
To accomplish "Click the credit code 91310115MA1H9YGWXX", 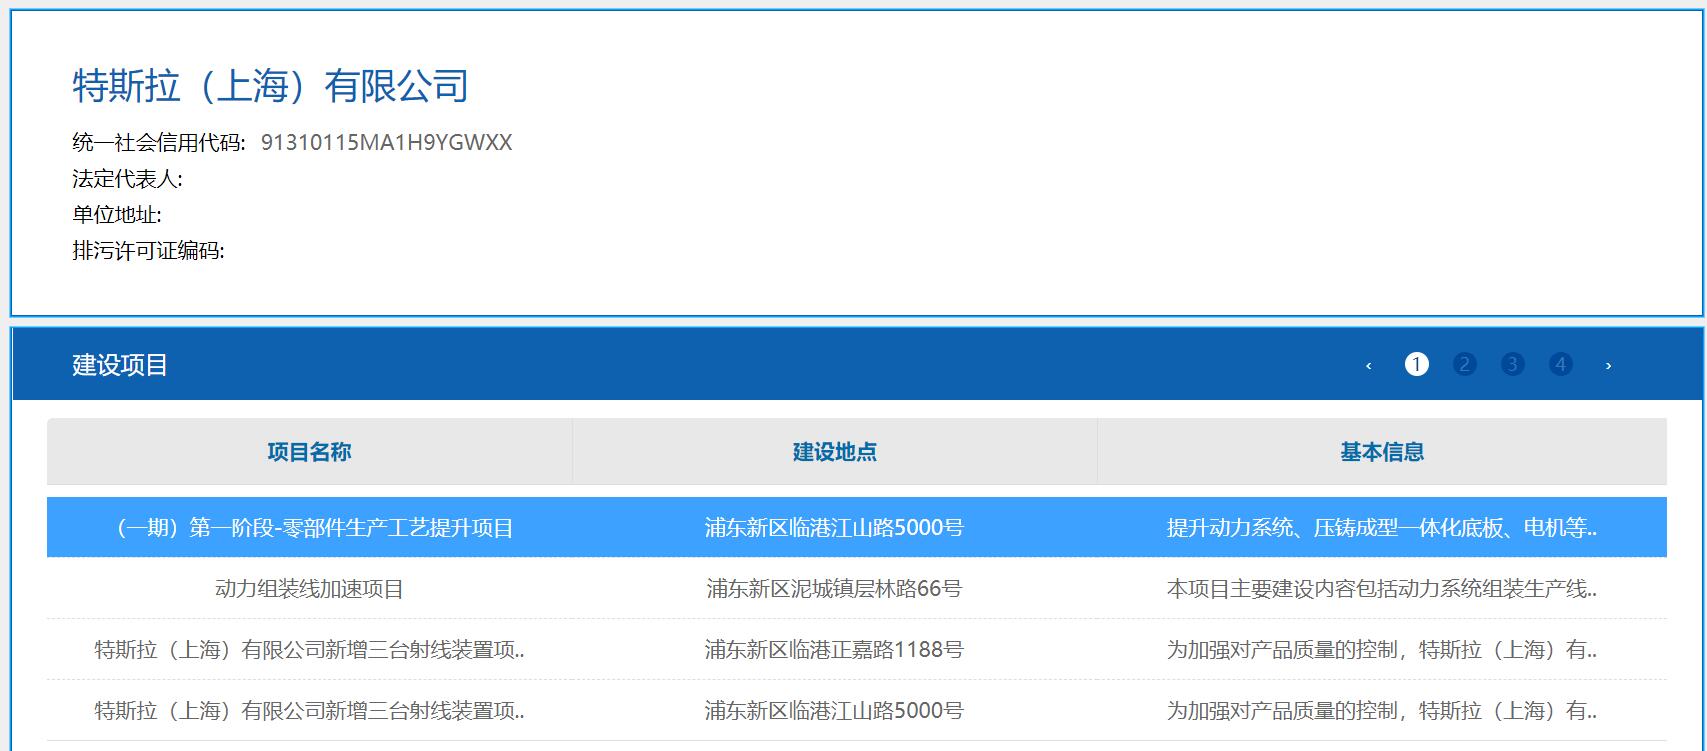I will click(386, 143).
